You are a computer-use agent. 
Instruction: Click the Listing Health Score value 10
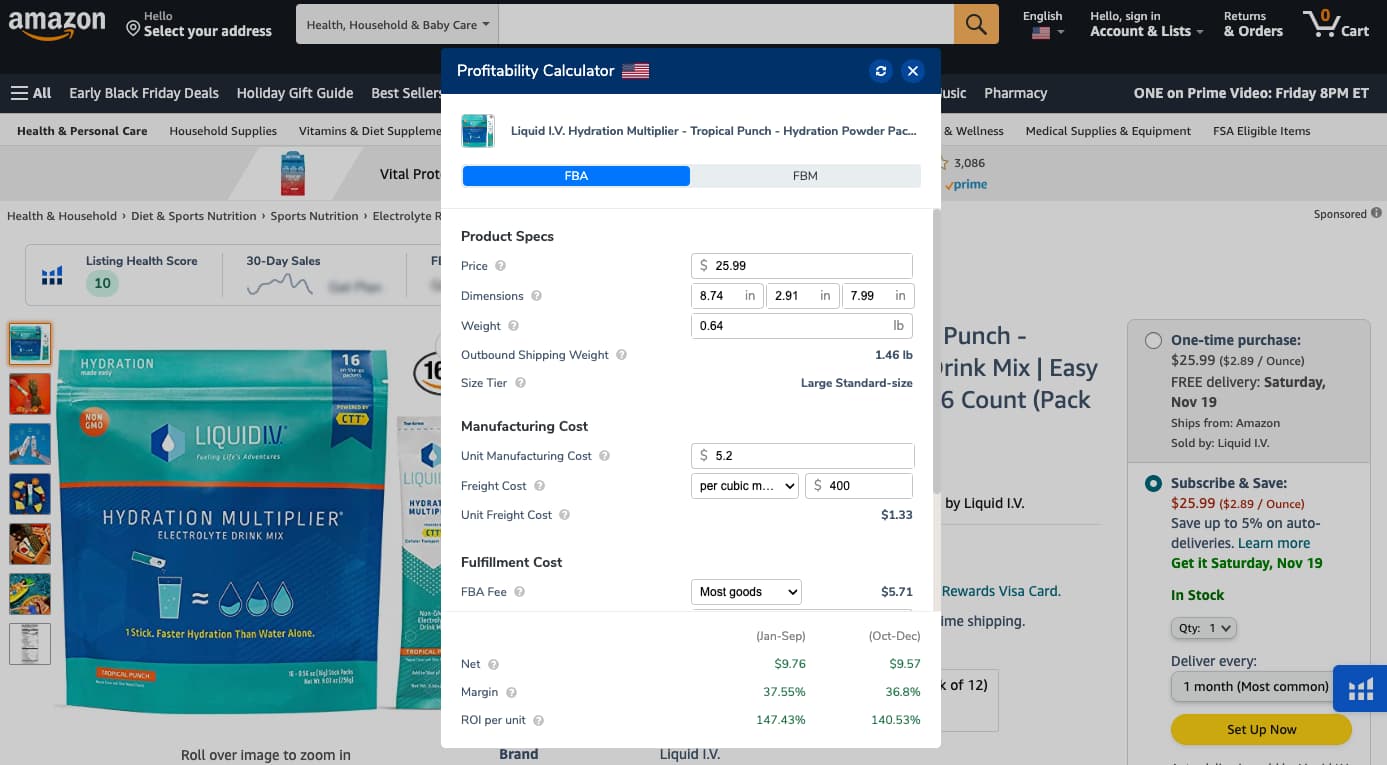pyautogui.click(x=102, y=283)
